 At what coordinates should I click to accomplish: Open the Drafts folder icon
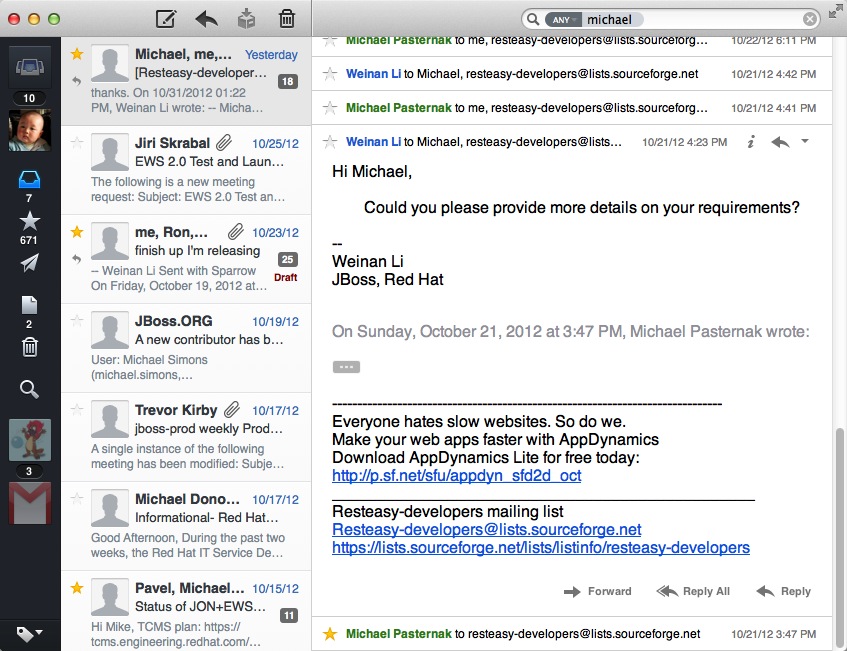point(29,305)
